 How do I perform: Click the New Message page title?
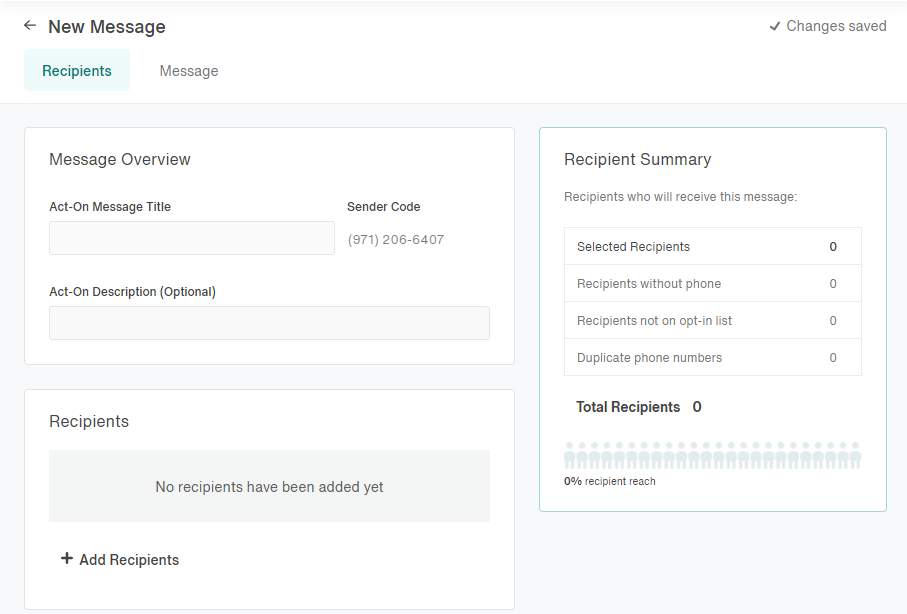tap(107, 27)
